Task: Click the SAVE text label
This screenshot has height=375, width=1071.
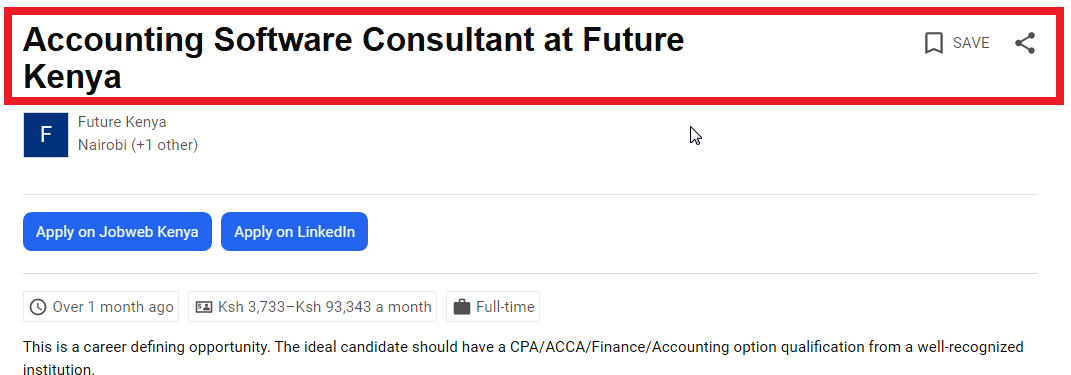Action: tap(971, 43)
